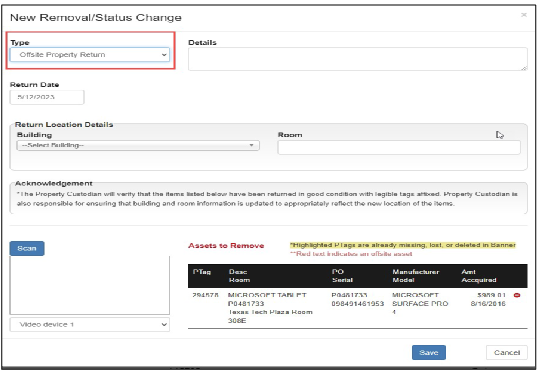The height and width of the screenshot is (371, 538).
Task: Remove asset 294578 with red minus icon
Action: click(517, 295)
